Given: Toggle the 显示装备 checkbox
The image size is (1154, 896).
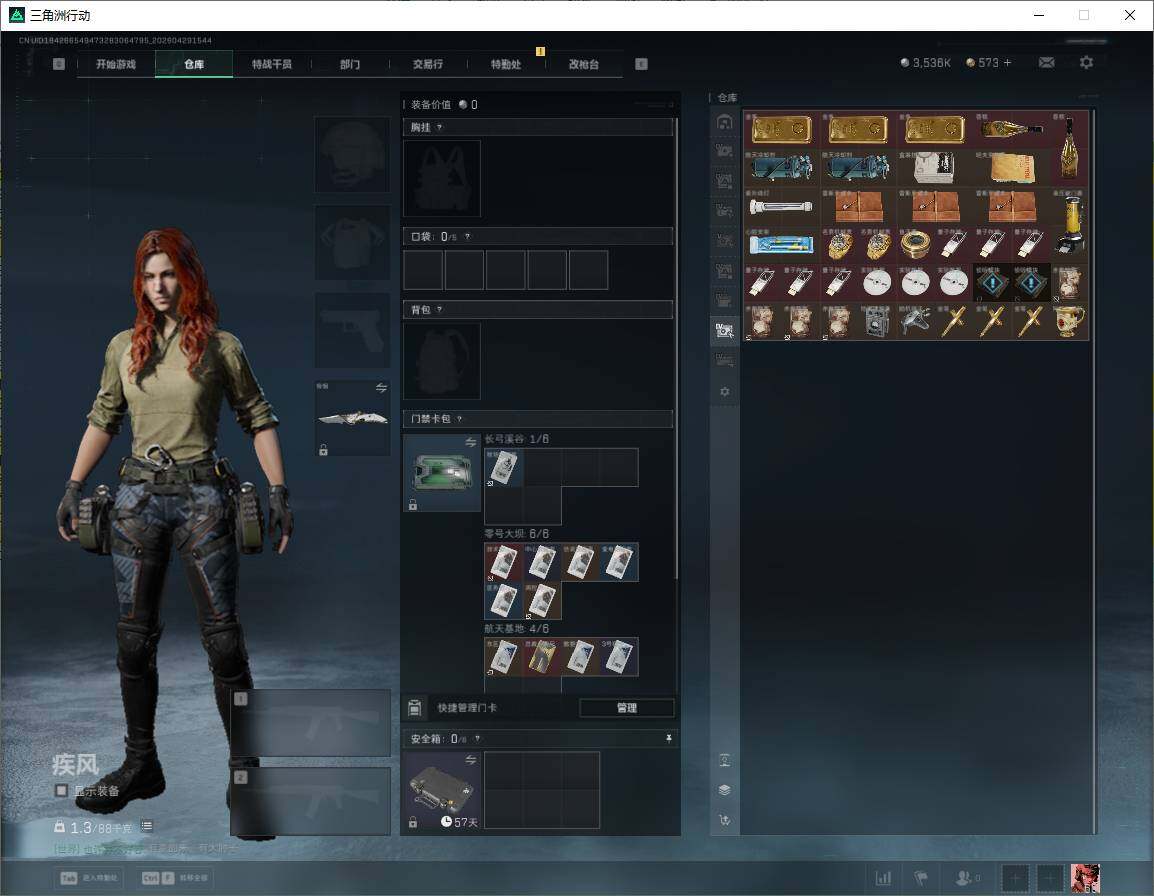Looking at the screenshot, I should [x=62, y=791].
